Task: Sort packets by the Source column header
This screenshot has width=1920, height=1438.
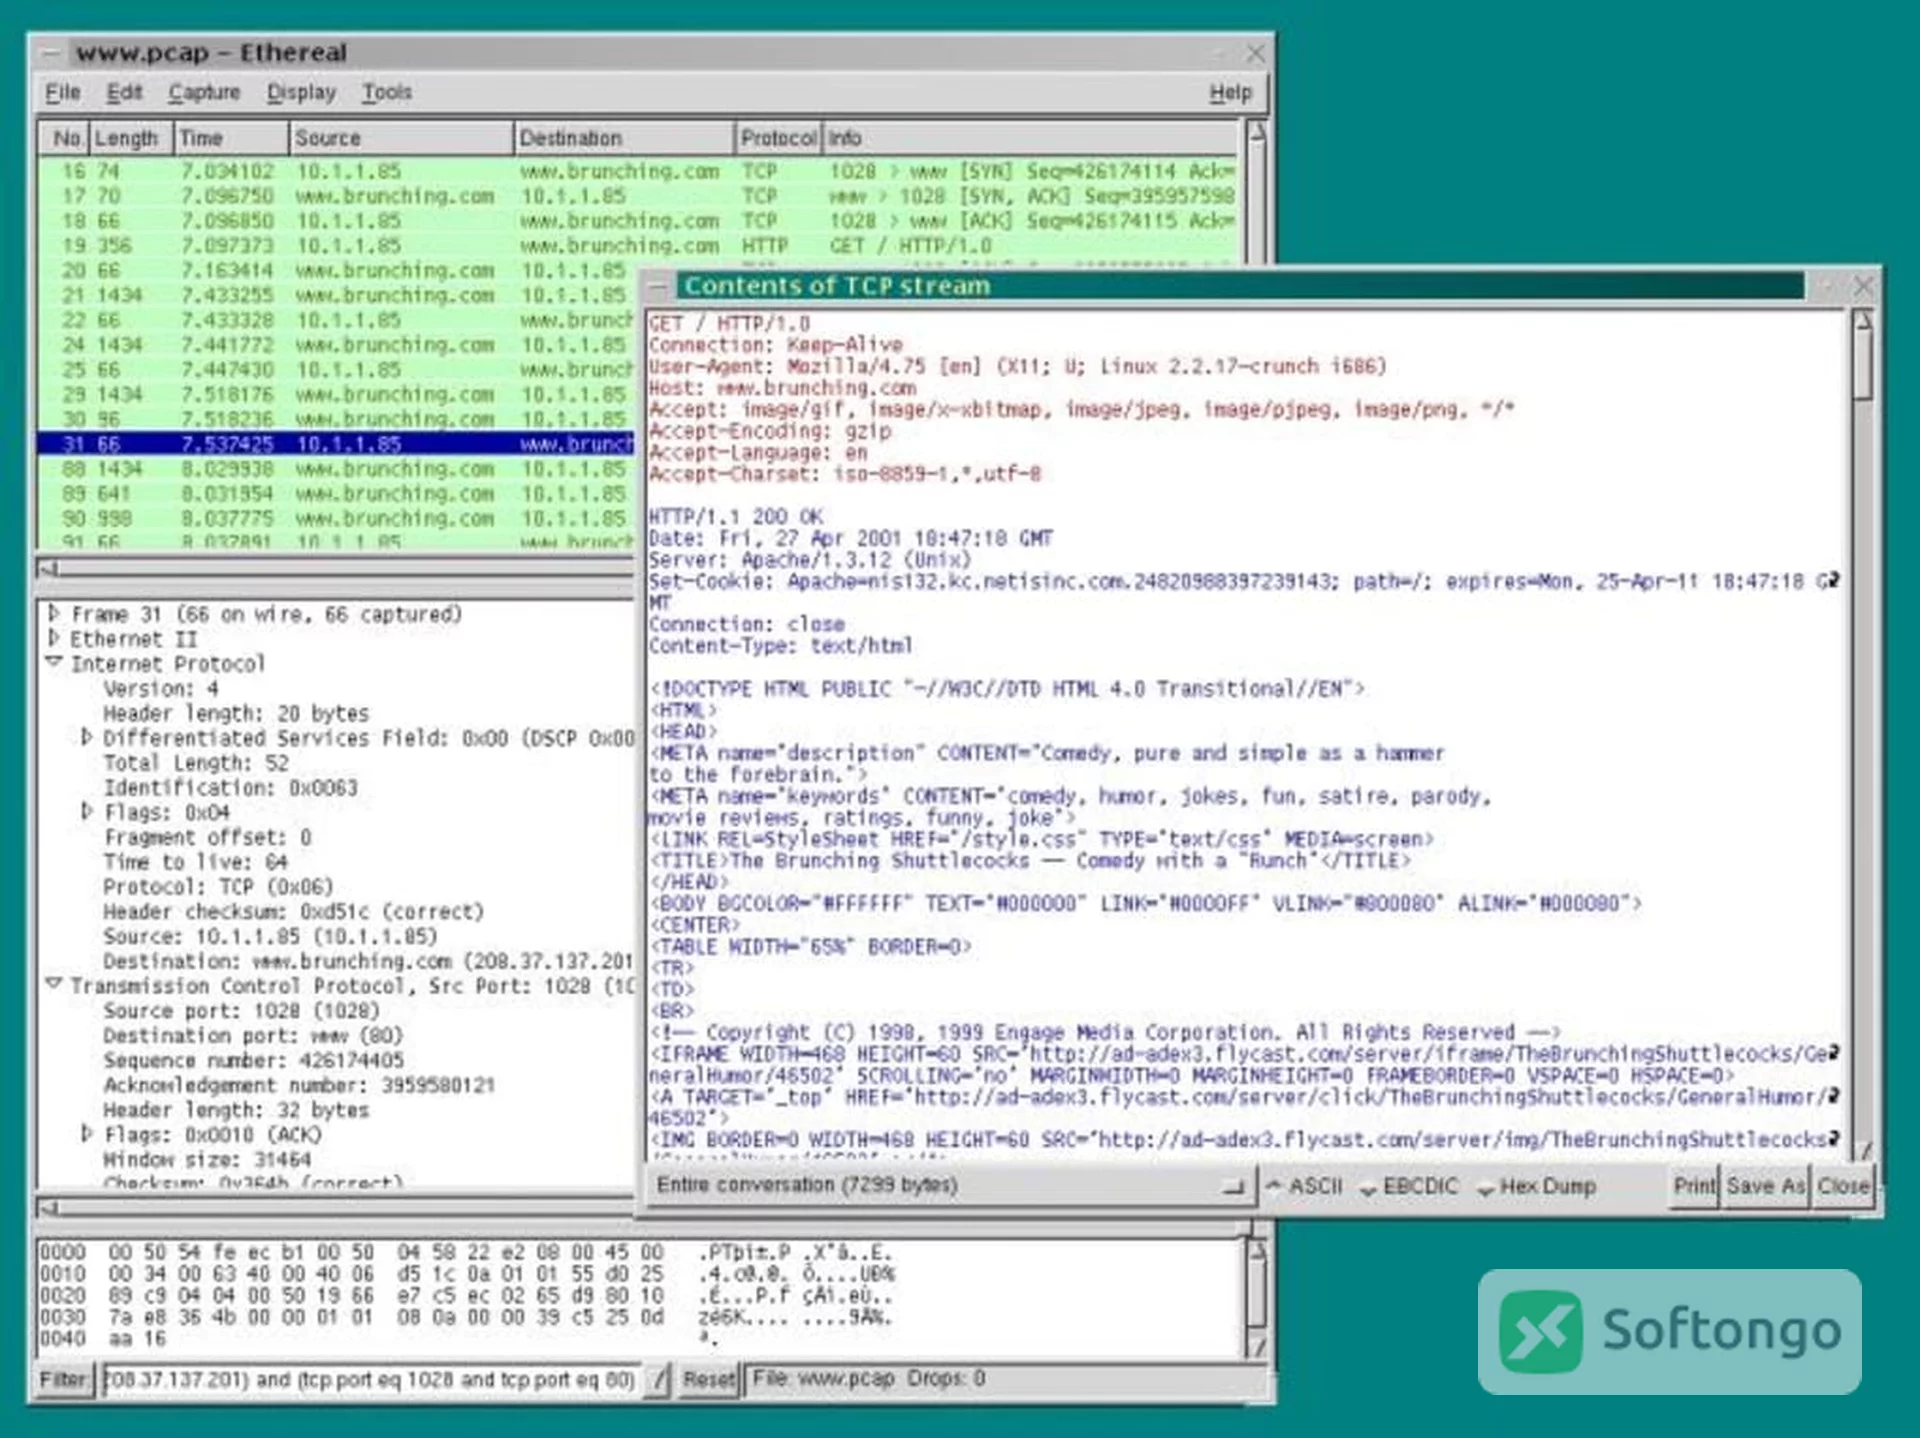Action: (x=402, y=138)
